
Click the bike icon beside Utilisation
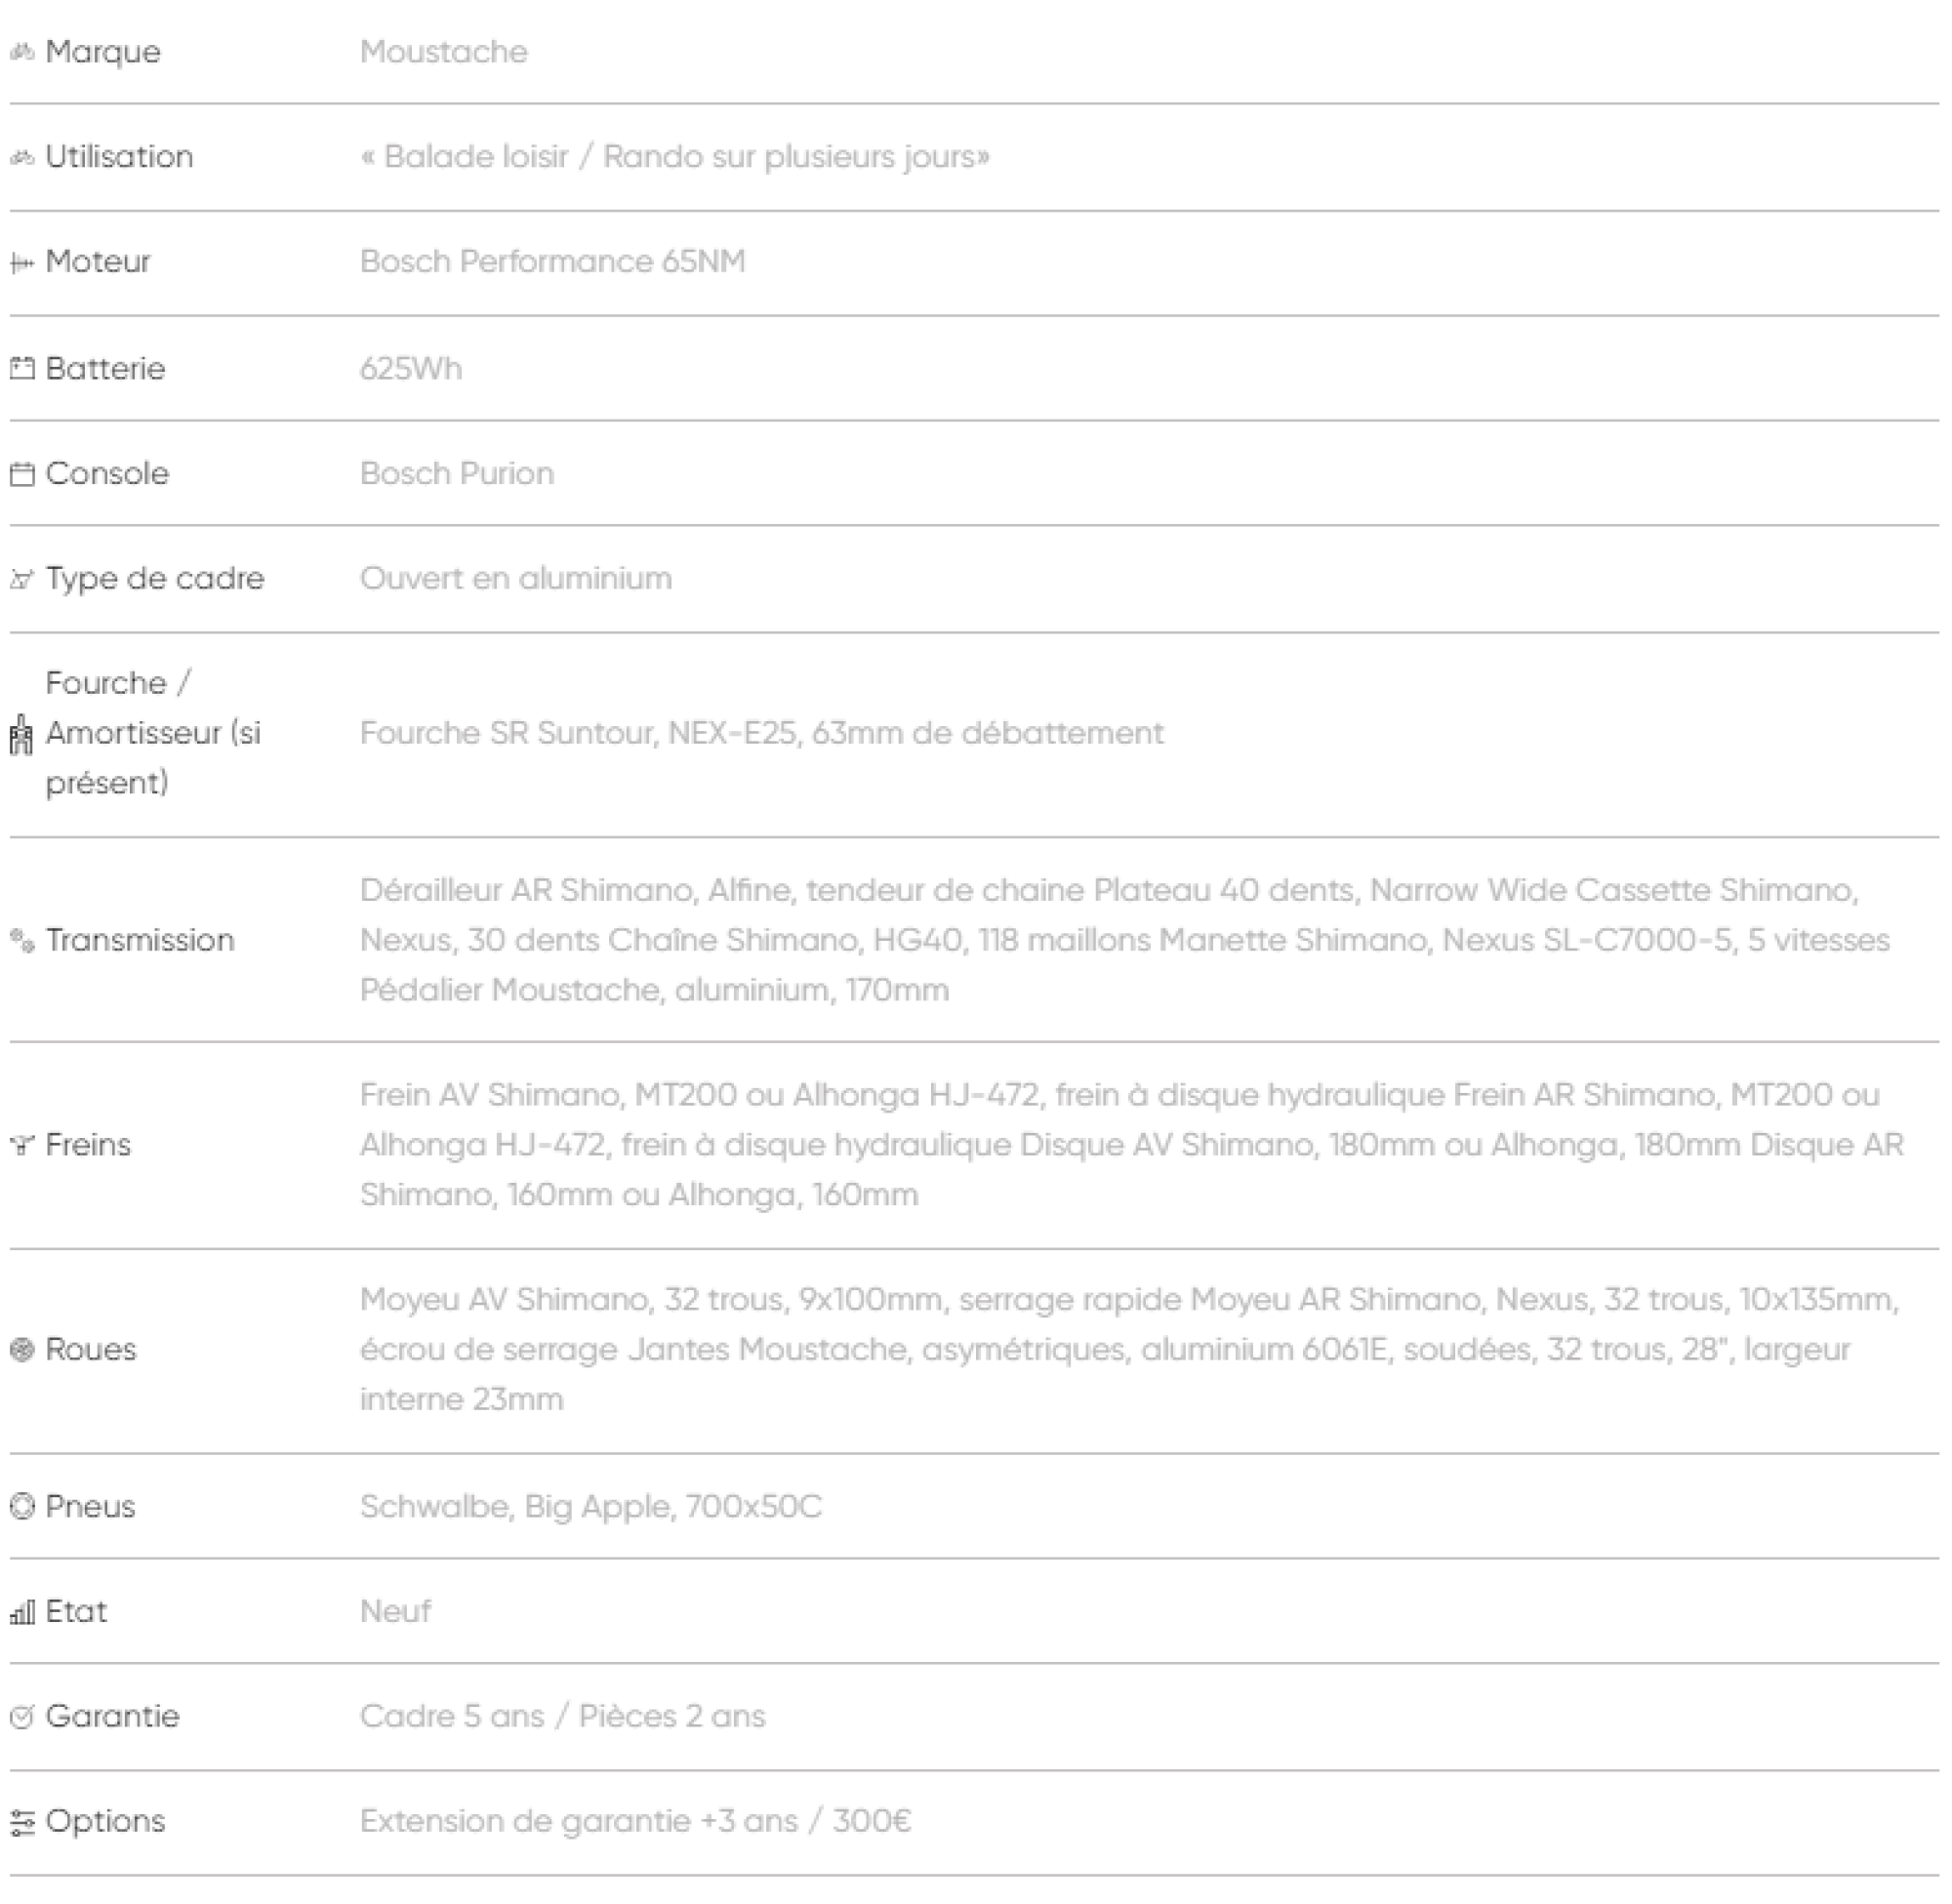pos(22,157)
